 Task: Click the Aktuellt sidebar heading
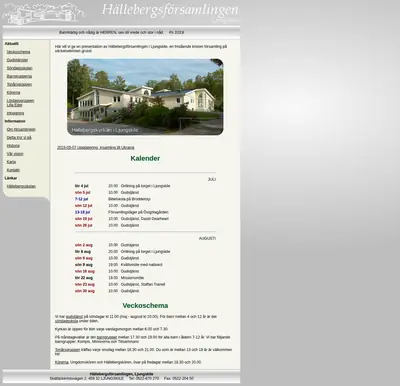tap(12, 44)
